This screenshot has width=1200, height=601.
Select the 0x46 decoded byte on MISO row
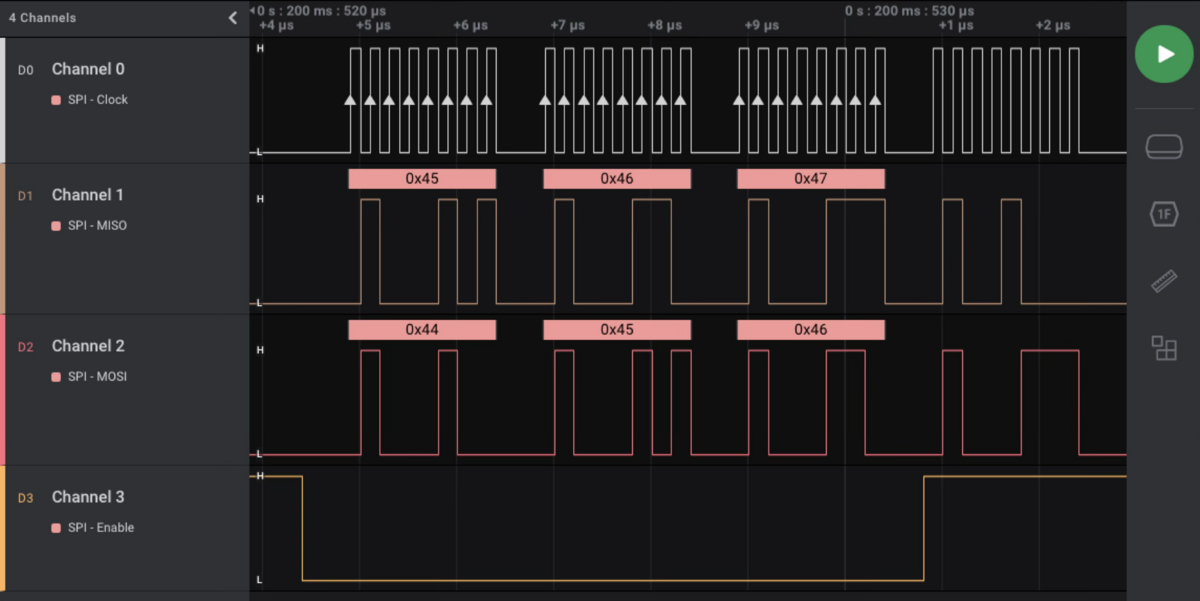[x=616, y=179]
